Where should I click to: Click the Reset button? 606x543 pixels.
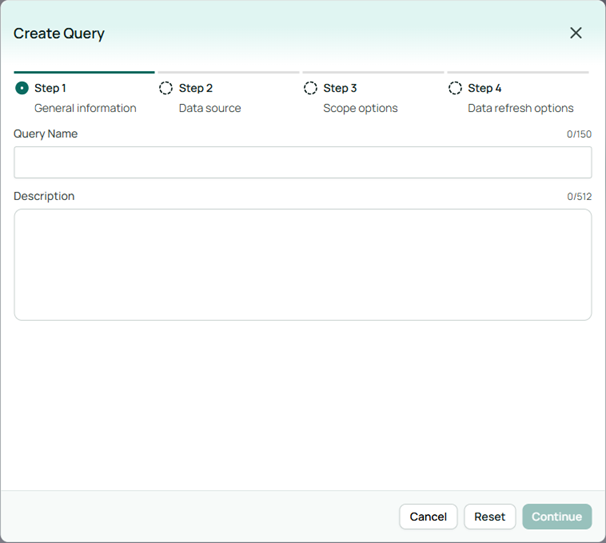click(x=490, y=517)
